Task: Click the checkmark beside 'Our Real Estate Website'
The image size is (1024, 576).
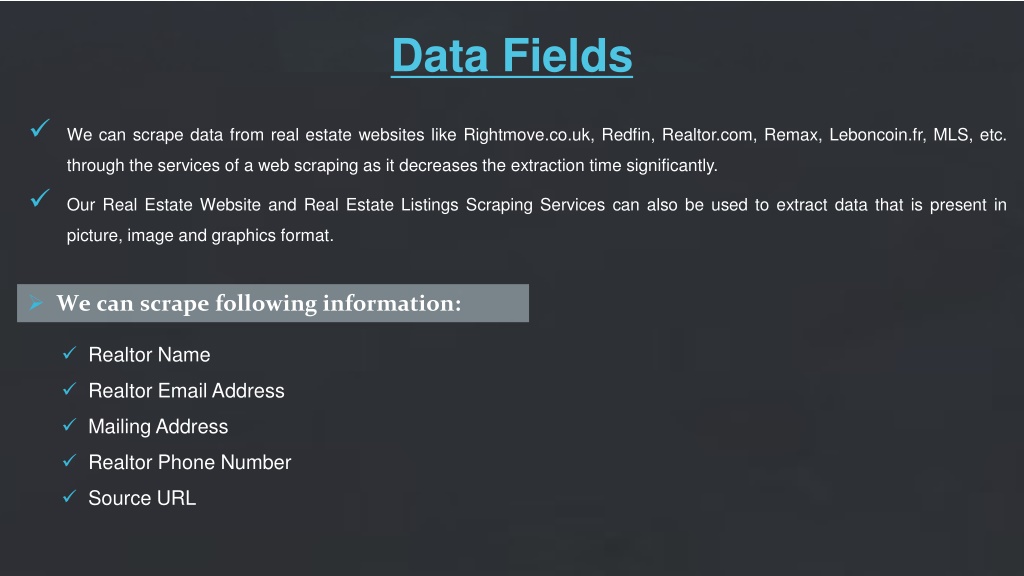Action: 40,198
